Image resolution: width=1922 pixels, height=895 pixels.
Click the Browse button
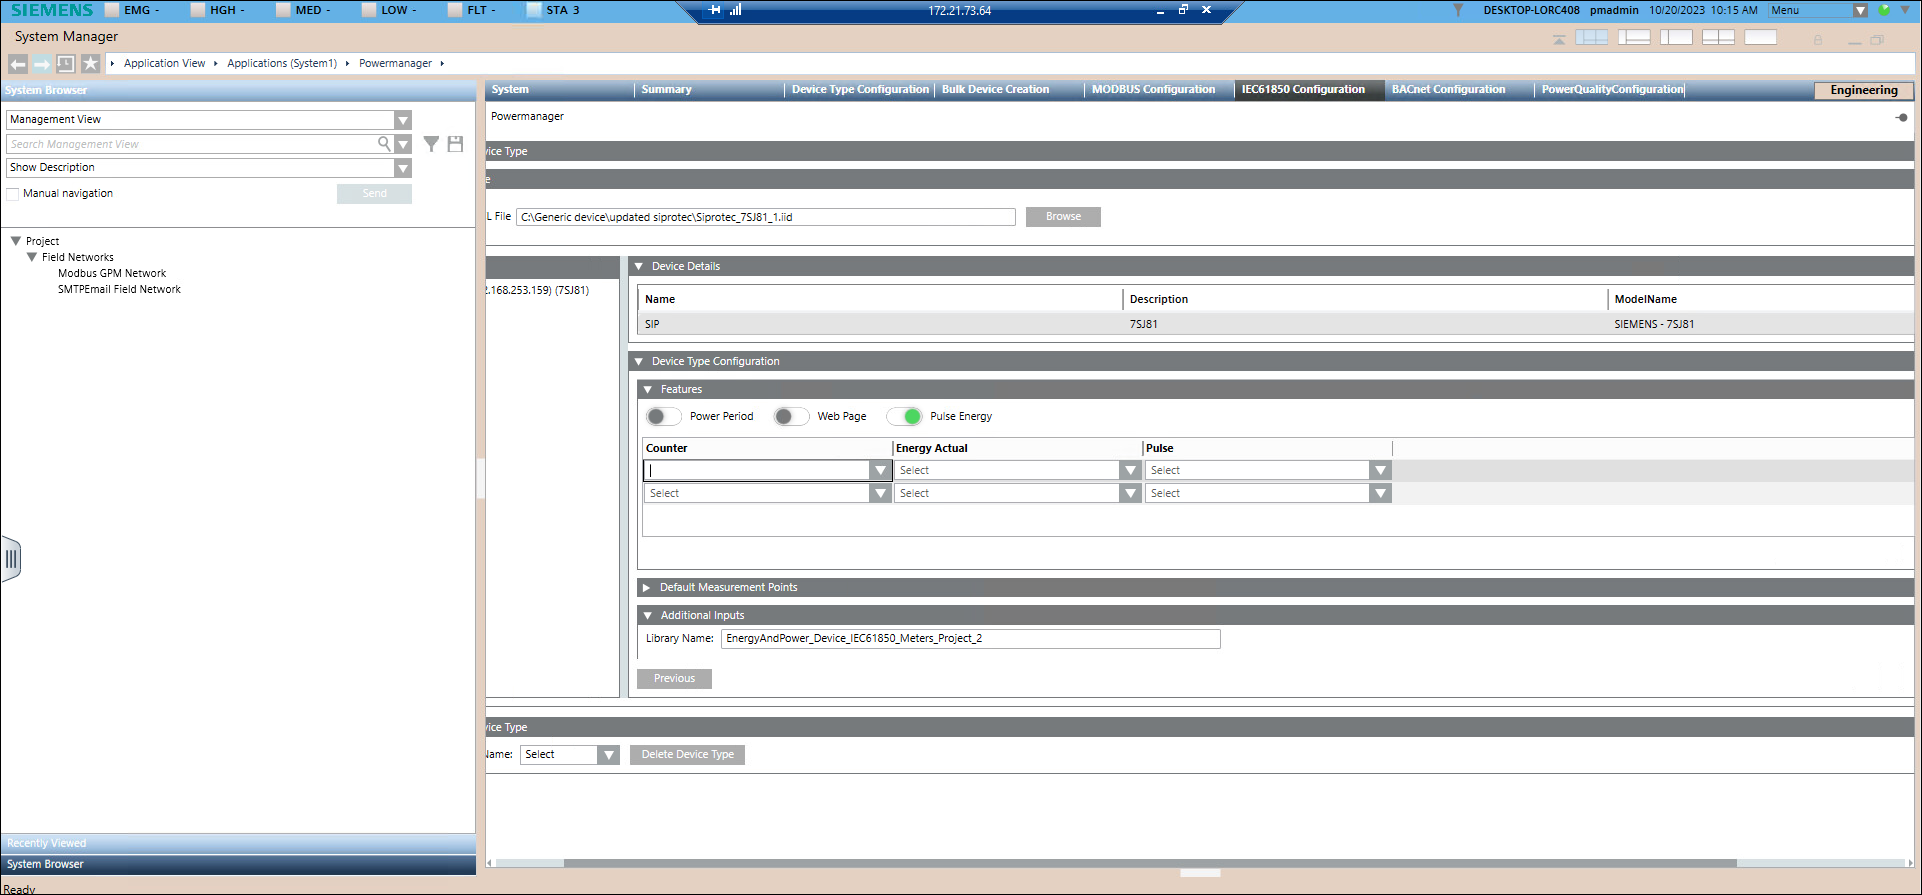[x=1063, y=217]
